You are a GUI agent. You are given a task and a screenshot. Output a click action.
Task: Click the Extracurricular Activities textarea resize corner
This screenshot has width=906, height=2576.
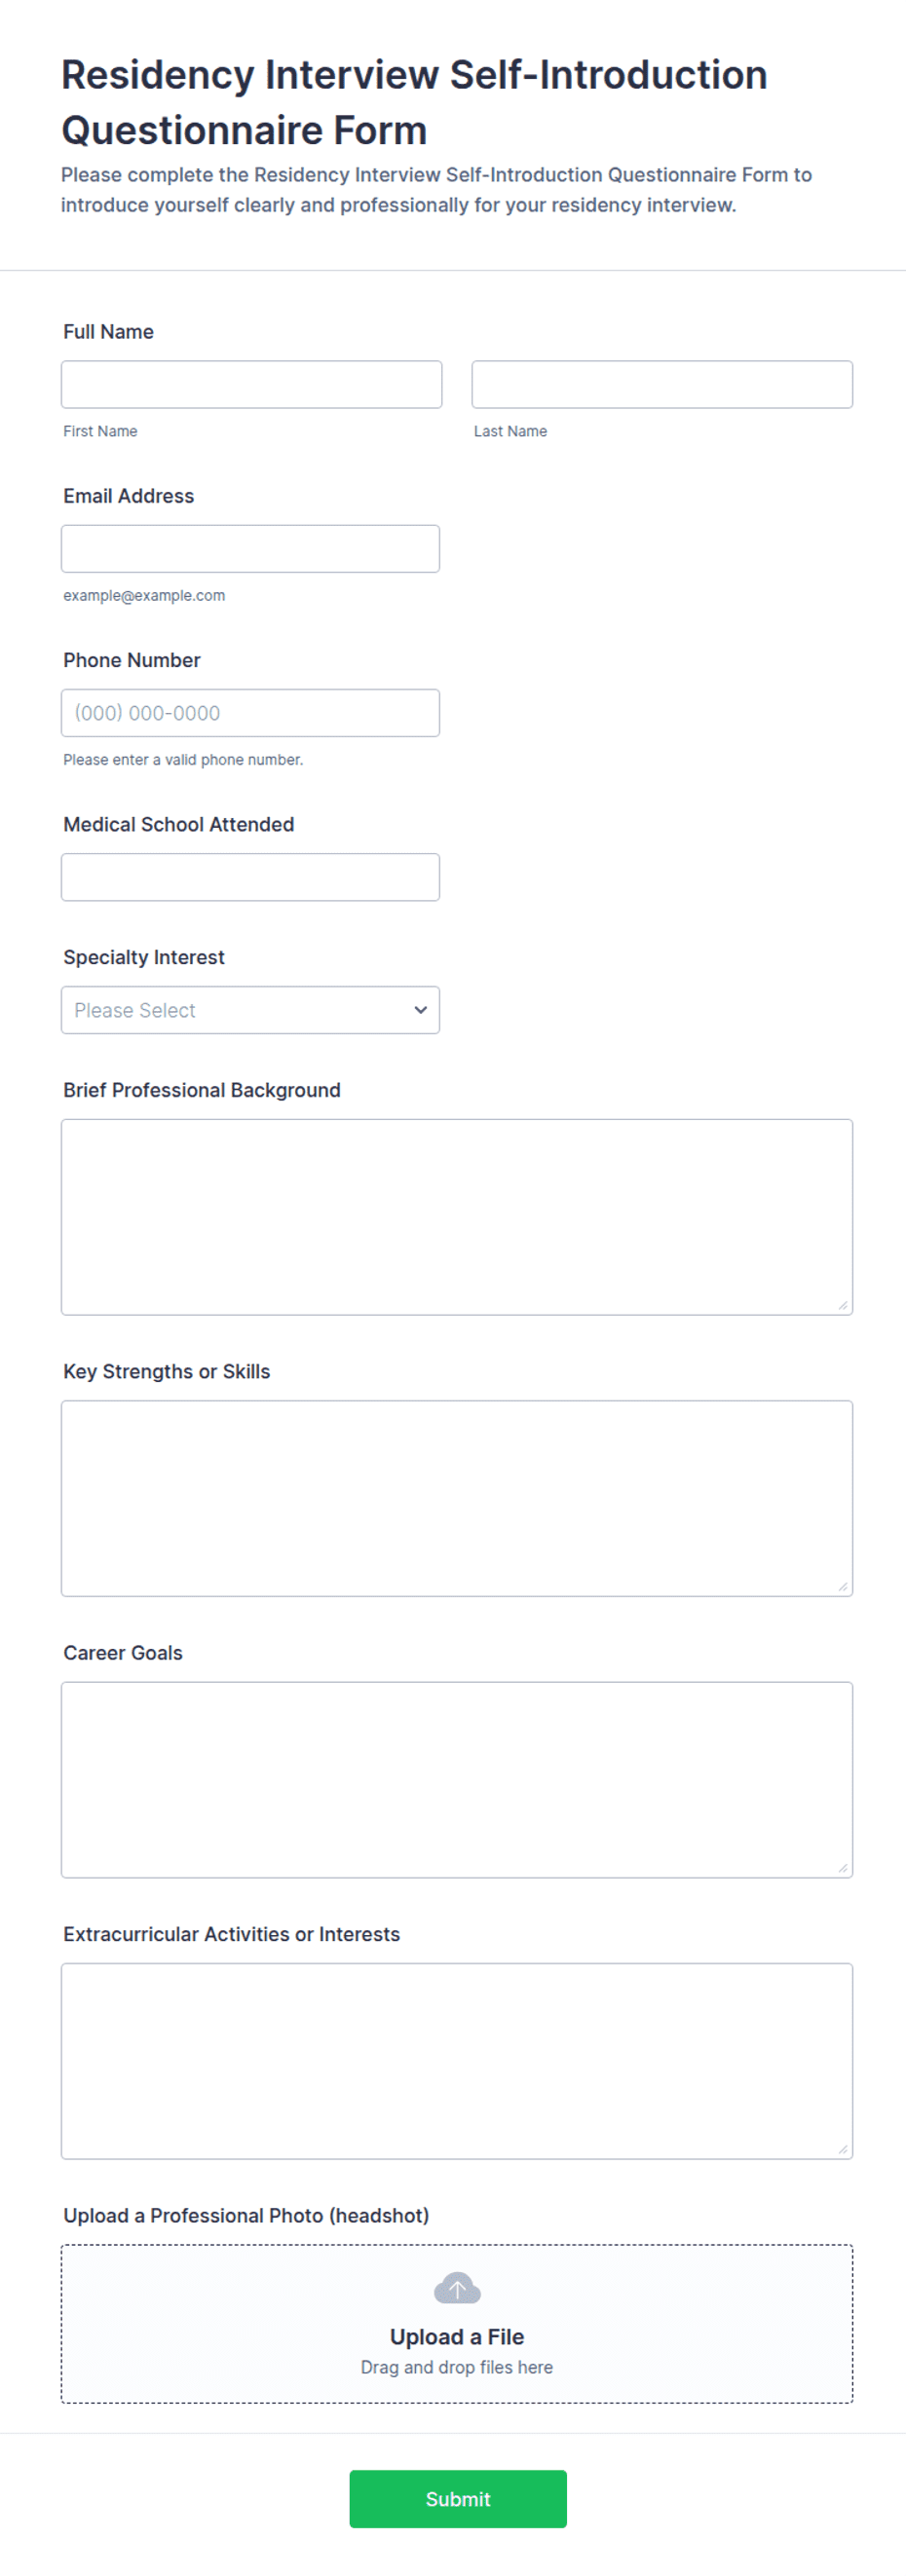pos(843,2149)
